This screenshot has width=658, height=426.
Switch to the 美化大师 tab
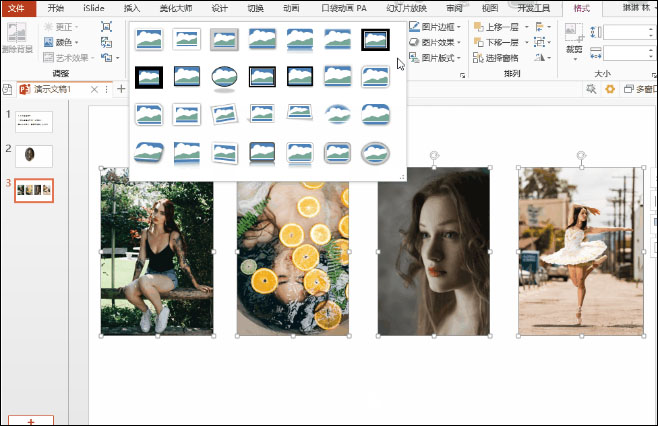click(x=176, y=8)
